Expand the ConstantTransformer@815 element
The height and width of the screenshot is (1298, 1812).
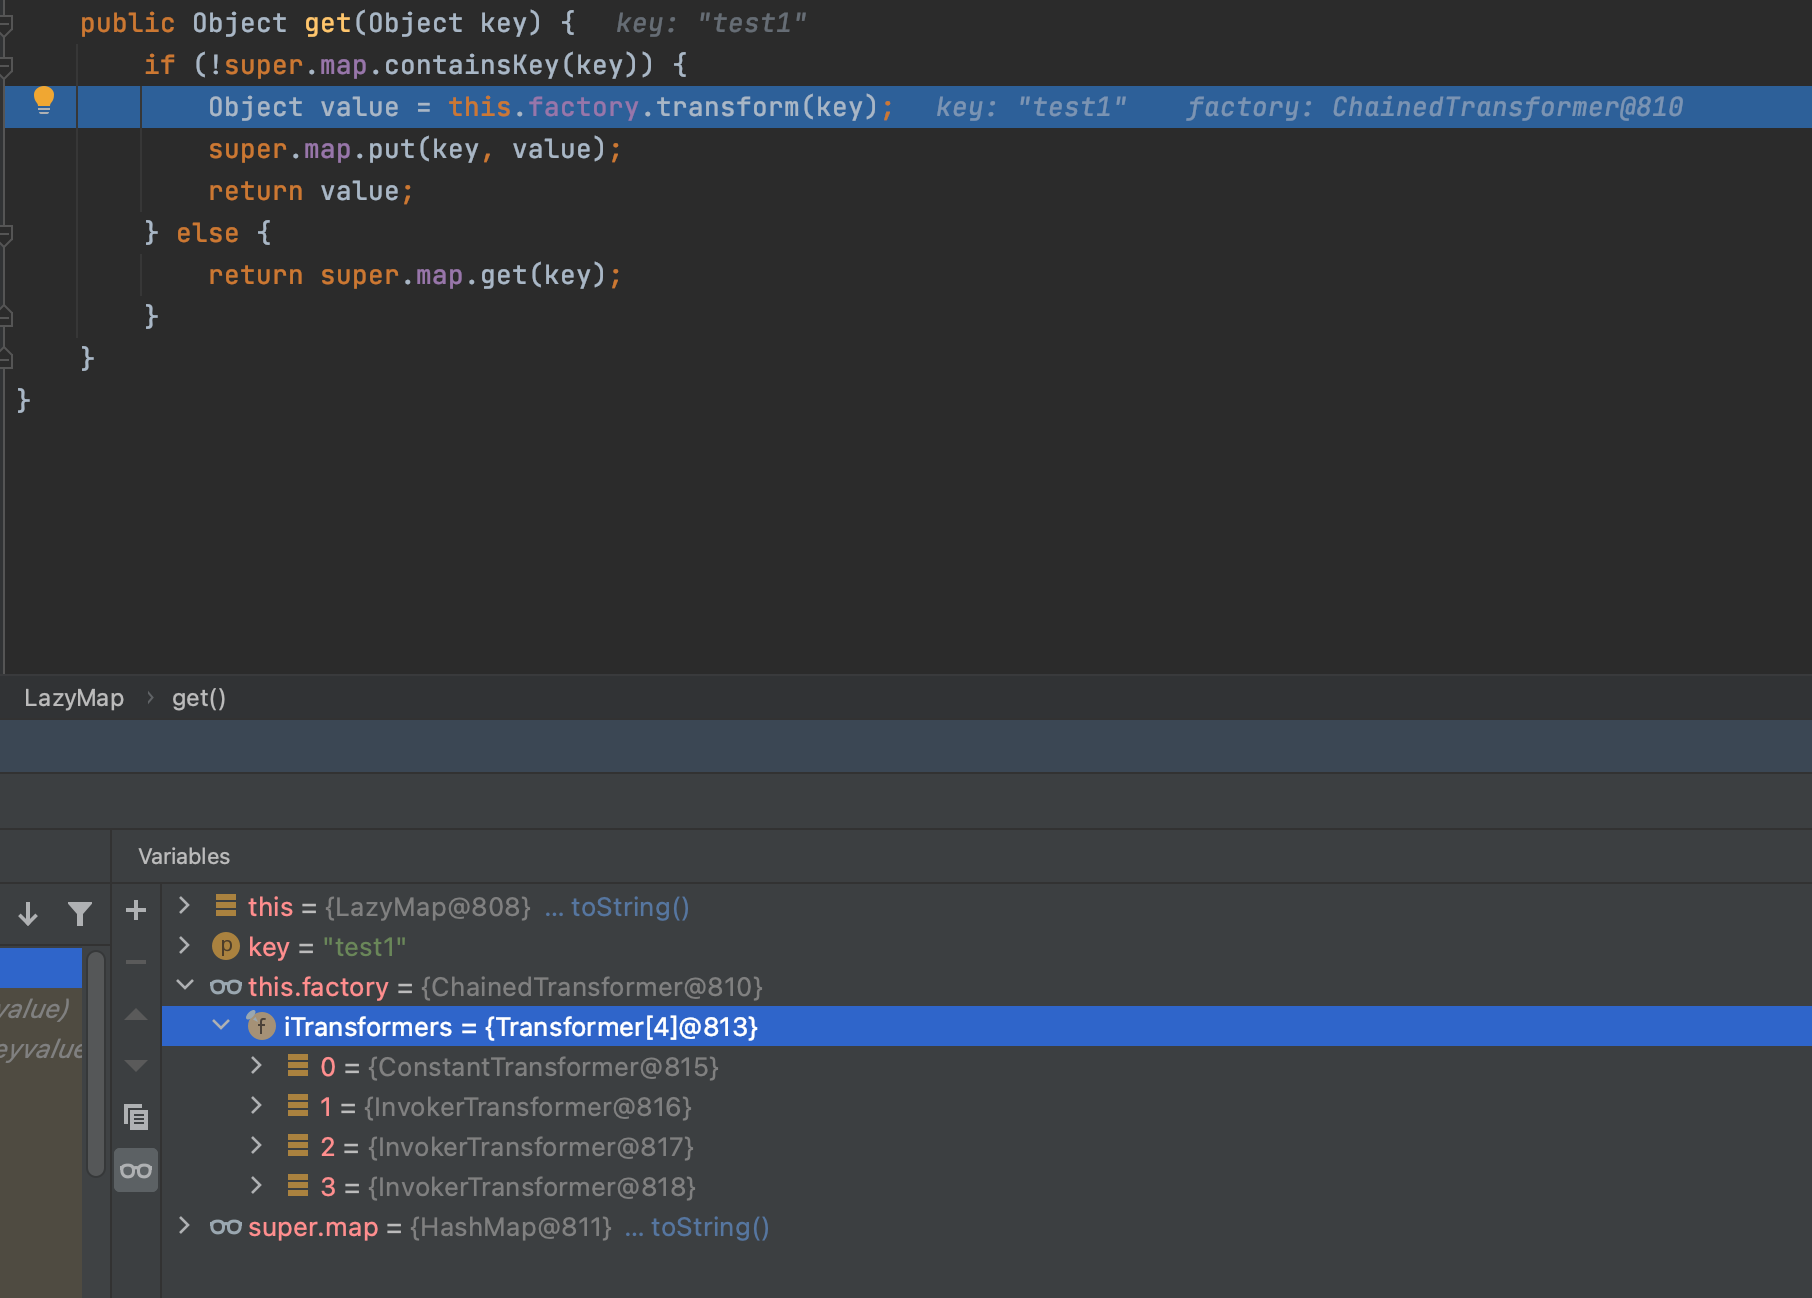coord(256,1066)
